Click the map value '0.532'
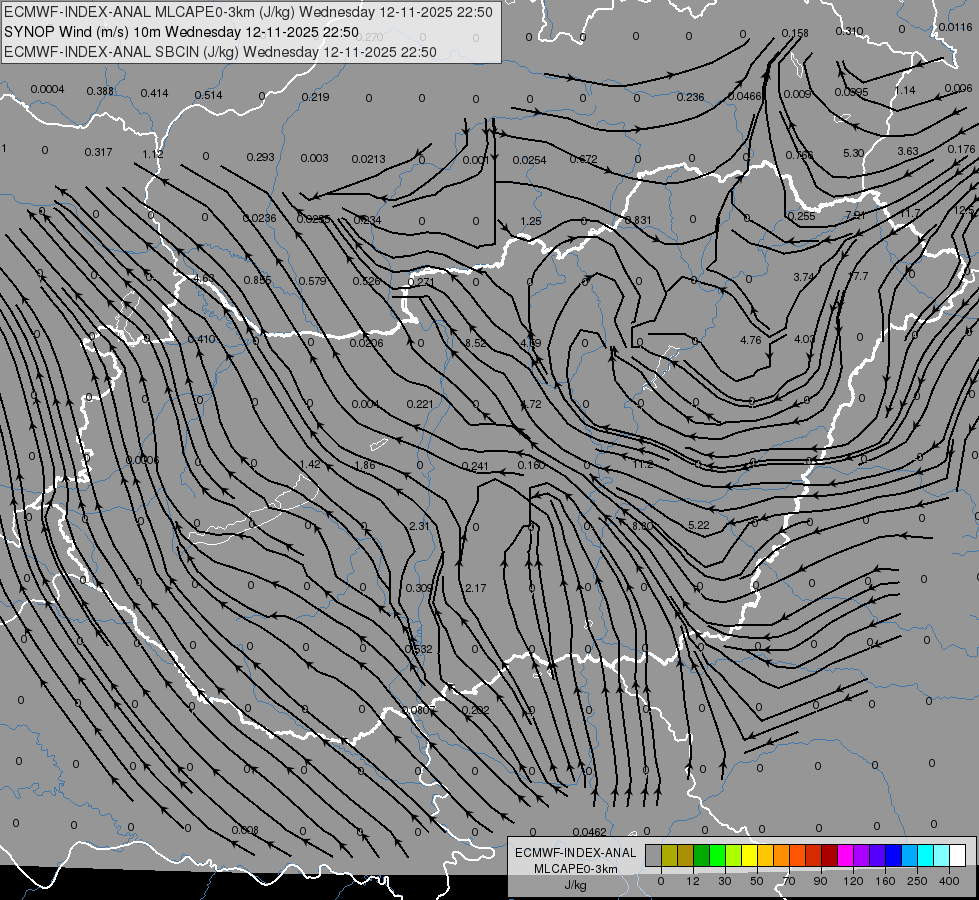This screenshot has height=900, width=979. click(418, 649)
